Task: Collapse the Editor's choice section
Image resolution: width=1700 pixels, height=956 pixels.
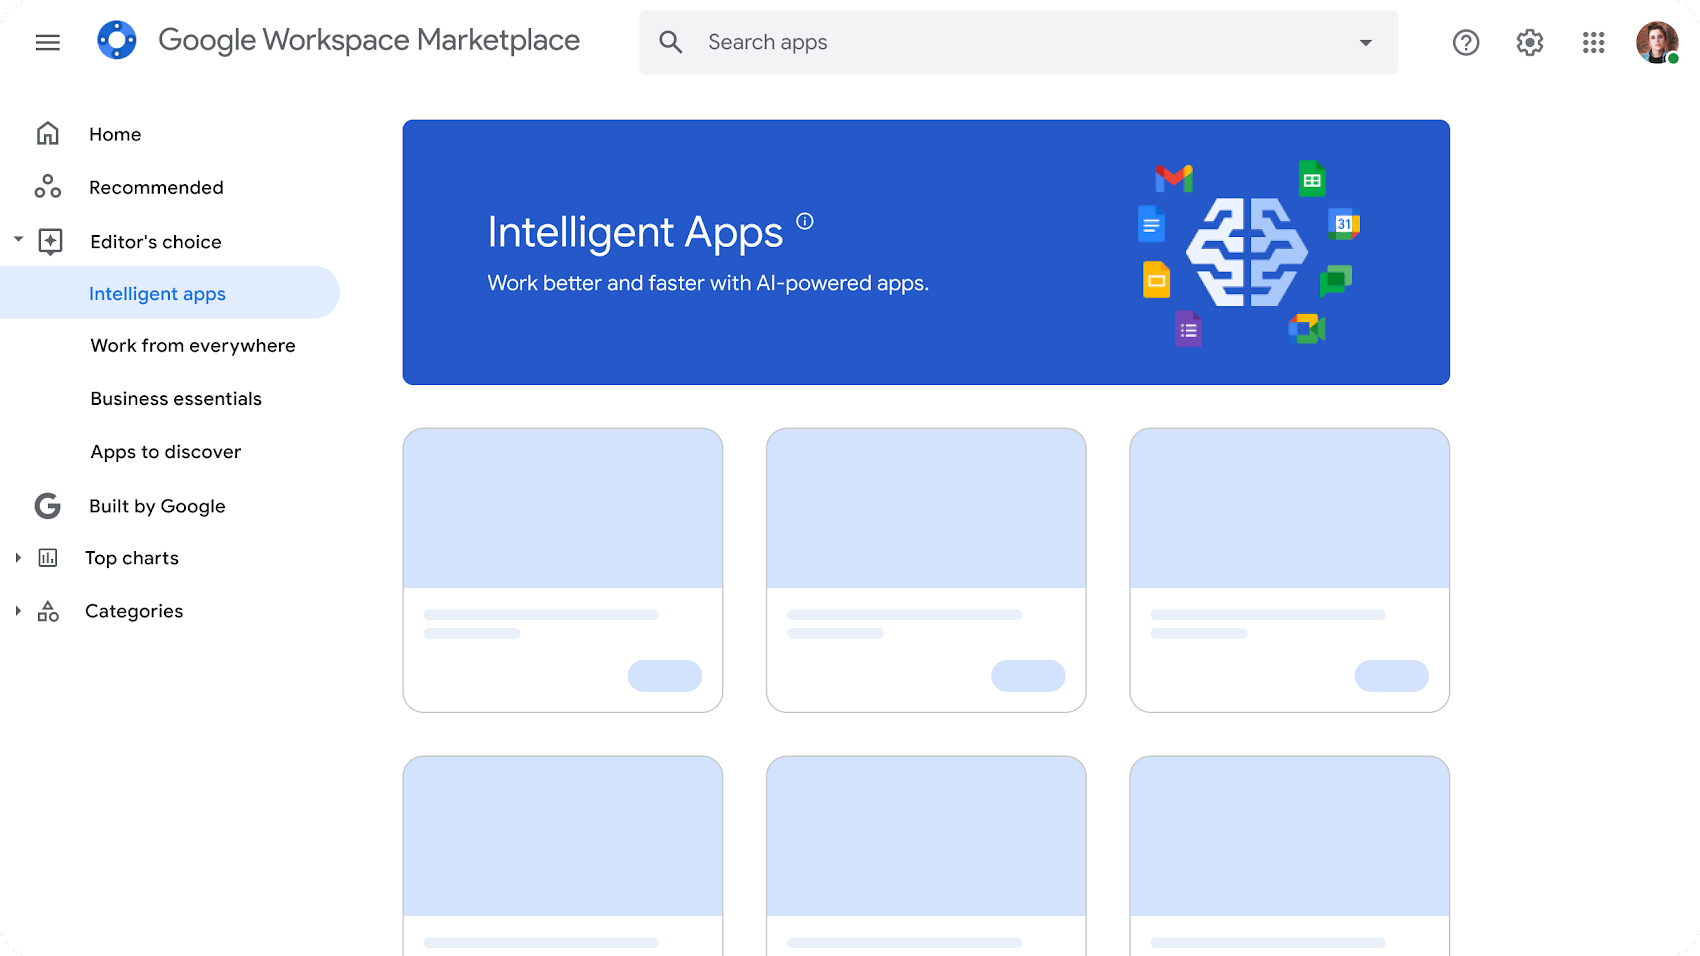Action: pyautogui.click(x=18, y=240)
